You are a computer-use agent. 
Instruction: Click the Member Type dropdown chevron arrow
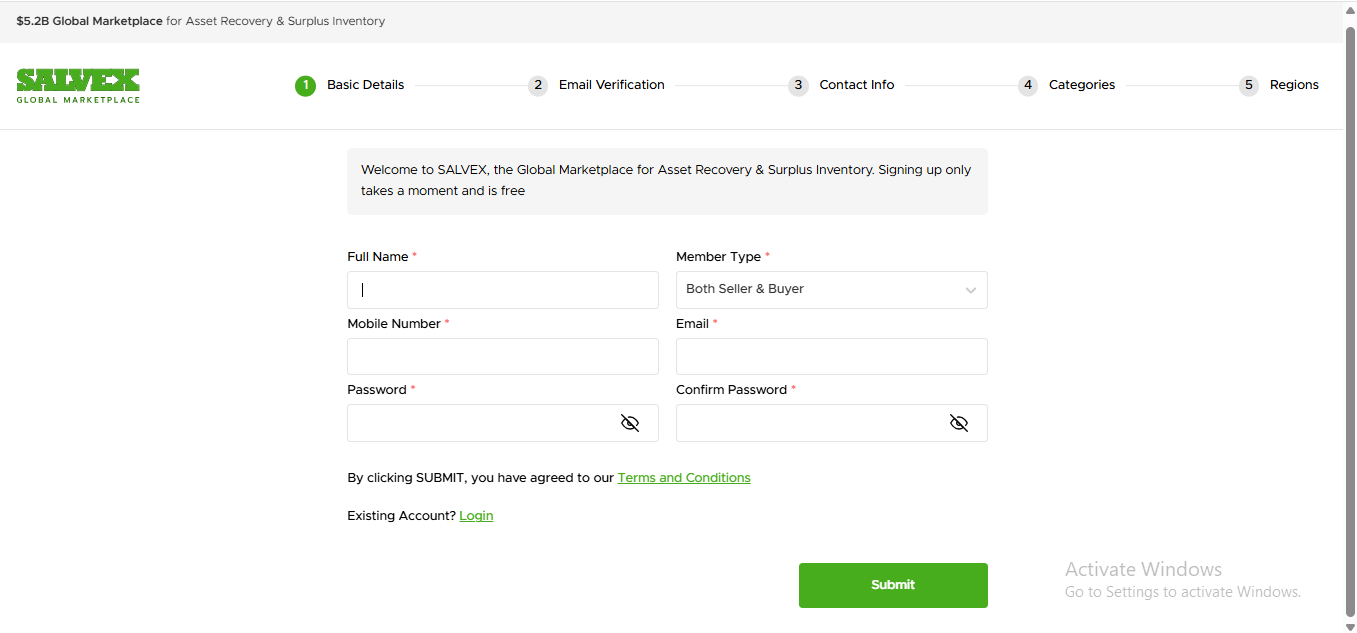pyautogui.click(x=970, y=291)
